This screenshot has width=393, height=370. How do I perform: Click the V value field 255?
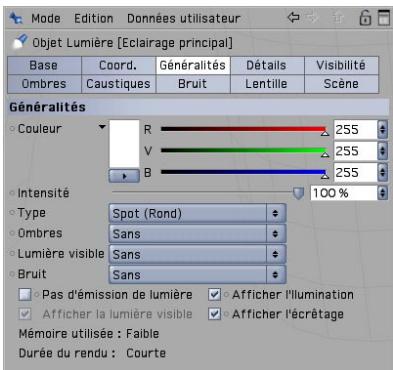tap(355, 151)
